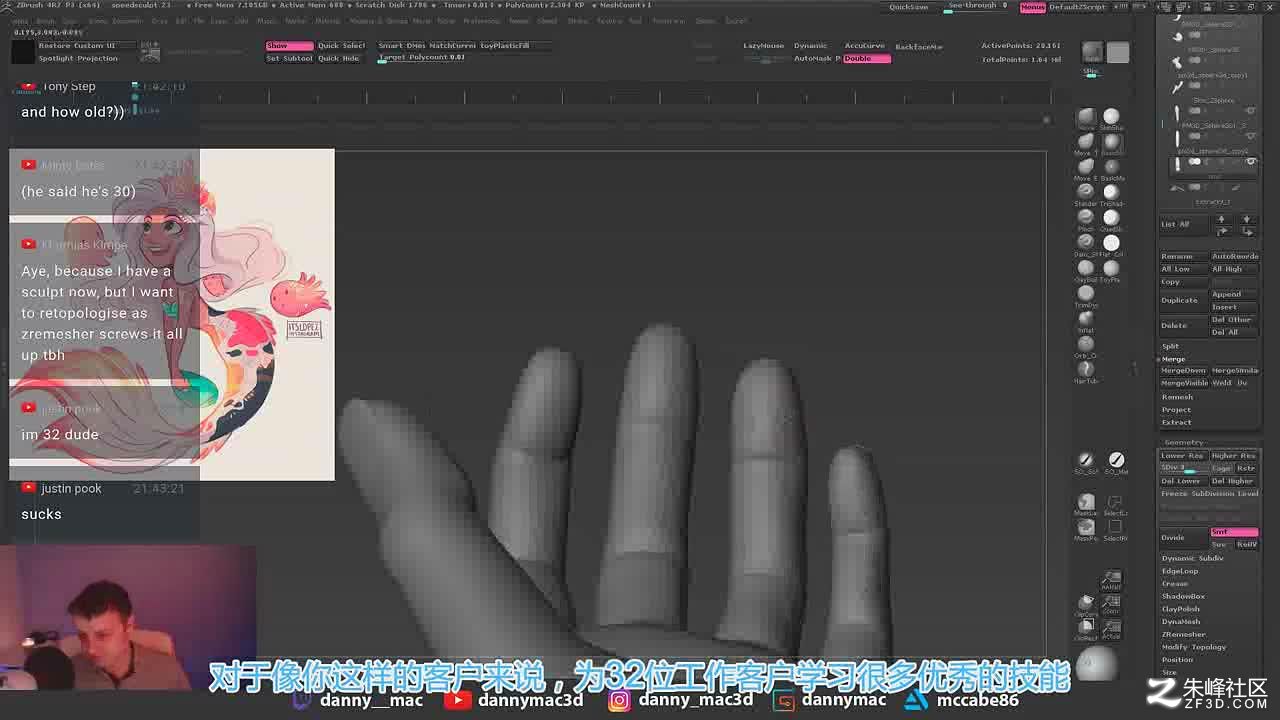The image size is (1280, 720).
Task: Expand the Project subtool section
Action: (1176, 409)
